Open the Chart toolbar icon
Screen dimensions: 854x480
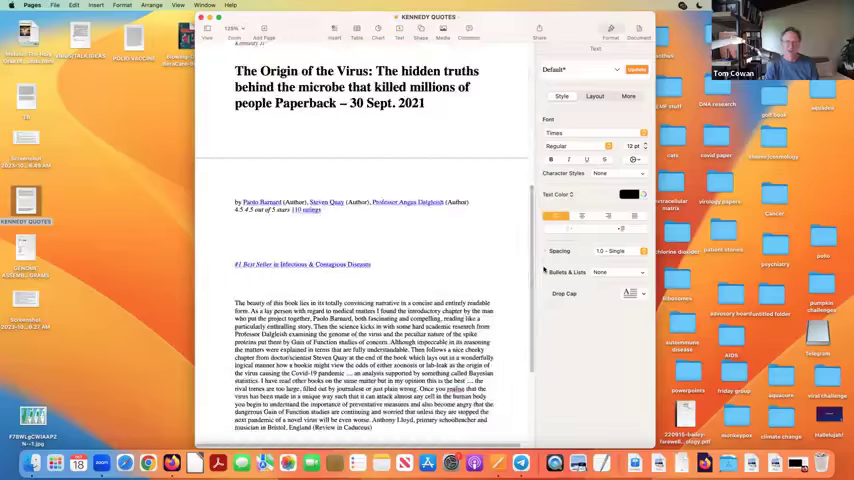[x=378, y=30]
